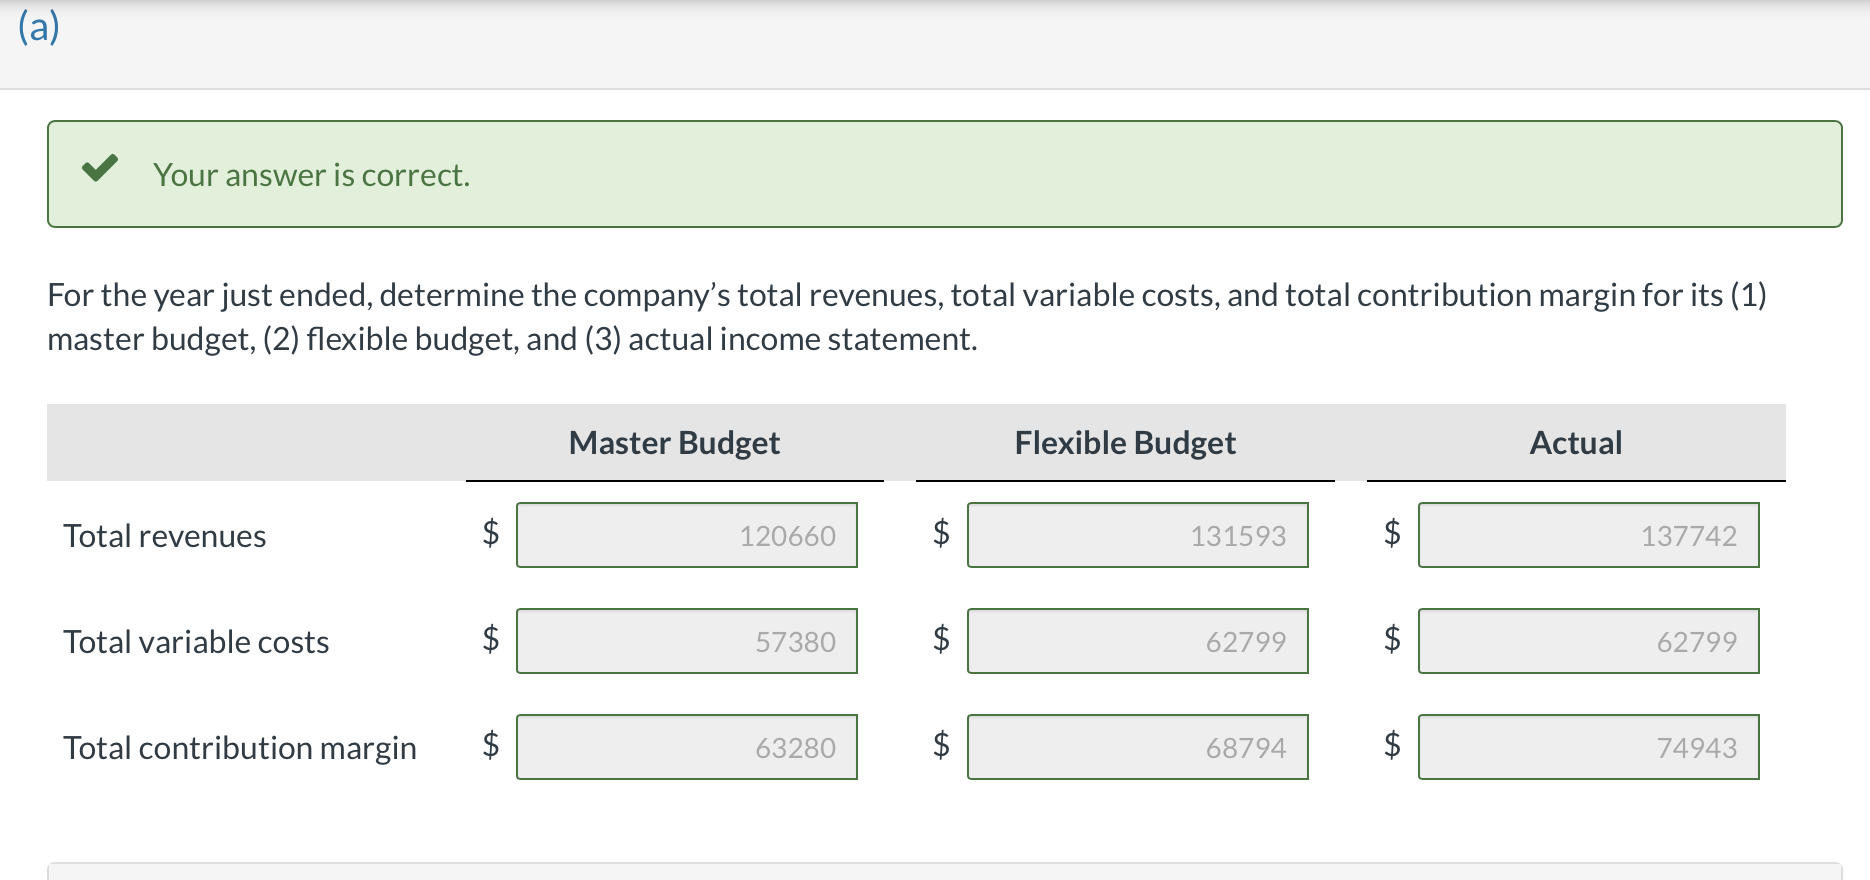Focus Flexible Budget contribution margin field

pyautogui.click(x=1137, y=748)
